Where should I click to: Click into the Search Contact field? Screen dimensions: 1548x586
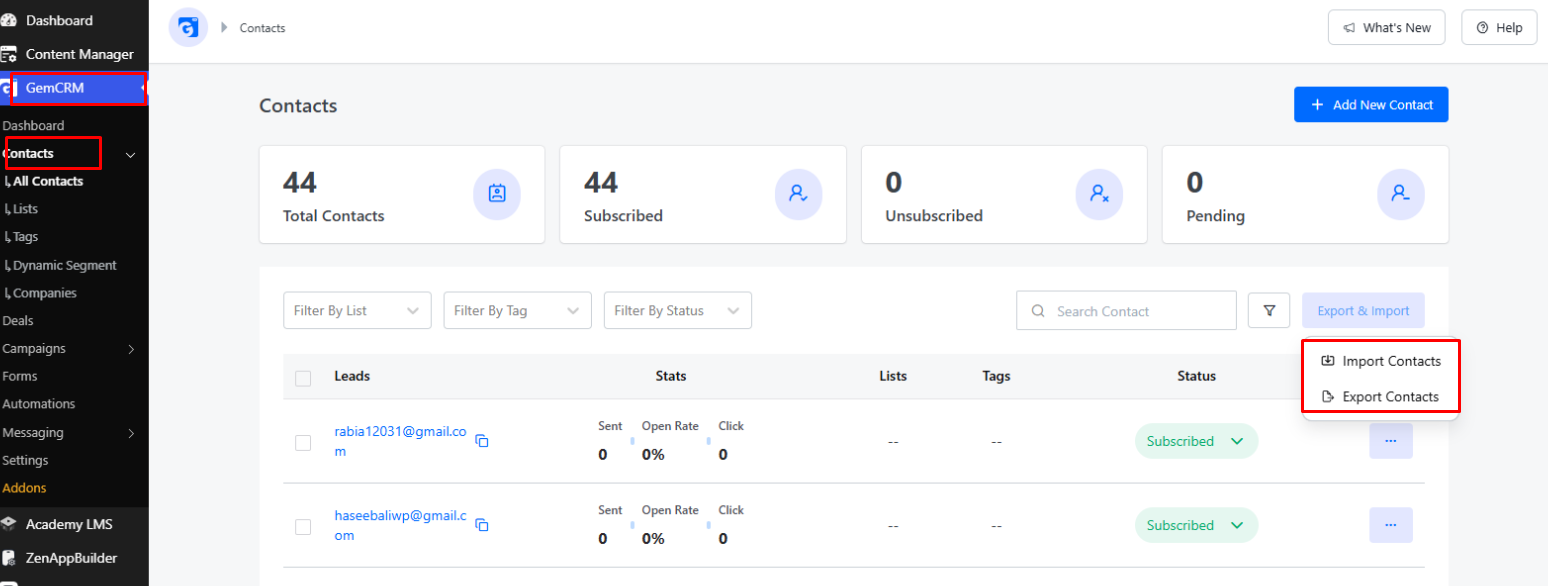pos(1126,311)
